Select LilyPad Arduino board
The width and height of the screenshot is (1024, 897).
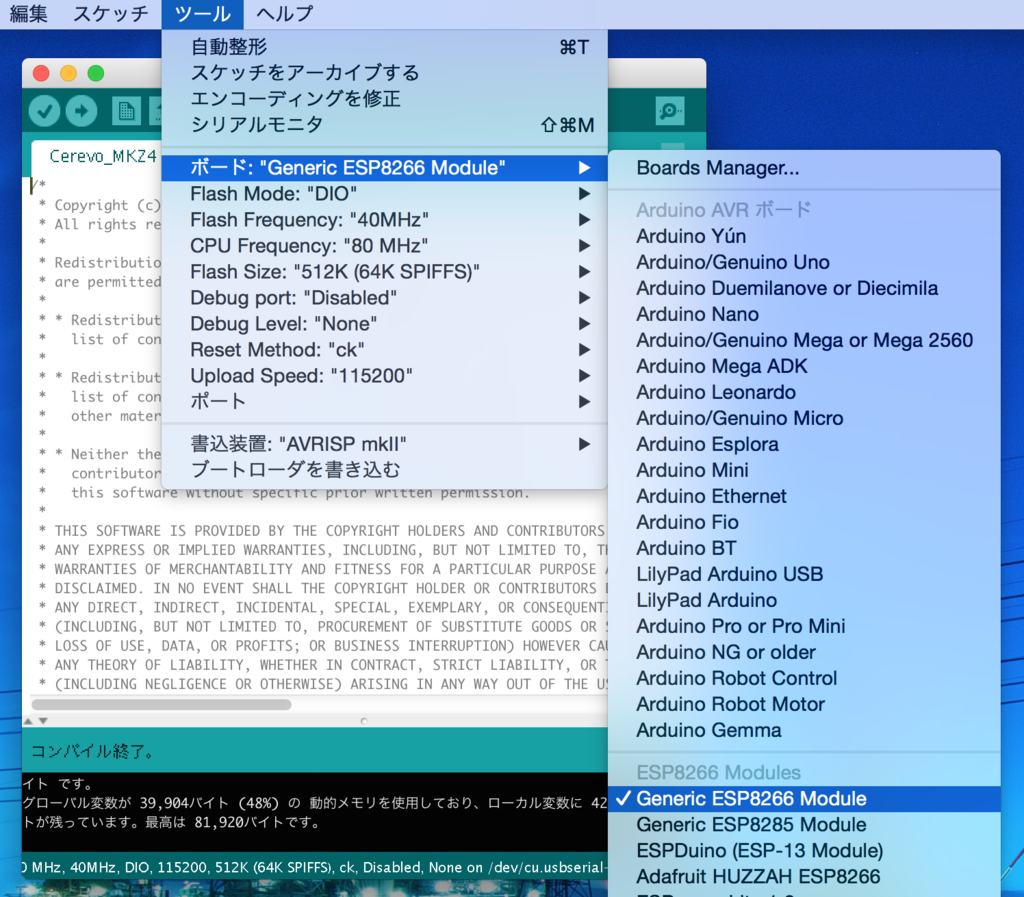(x=804, y=601)
